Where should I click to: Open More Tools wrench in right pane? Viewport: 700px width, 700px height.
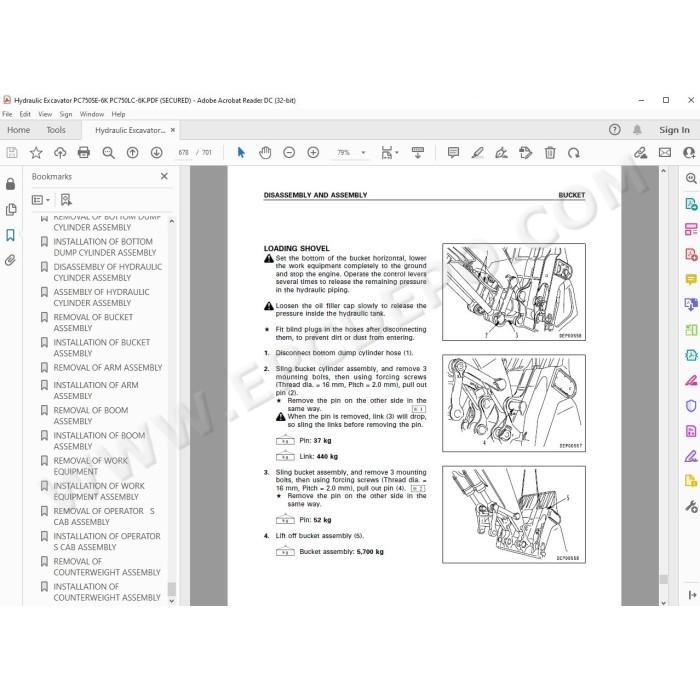(691, 507)
